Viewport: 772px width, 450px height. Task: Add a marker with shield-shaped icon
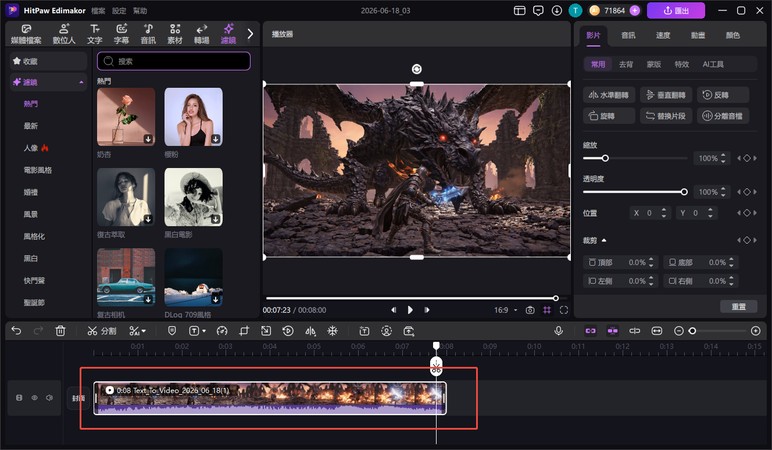(172, 331)
